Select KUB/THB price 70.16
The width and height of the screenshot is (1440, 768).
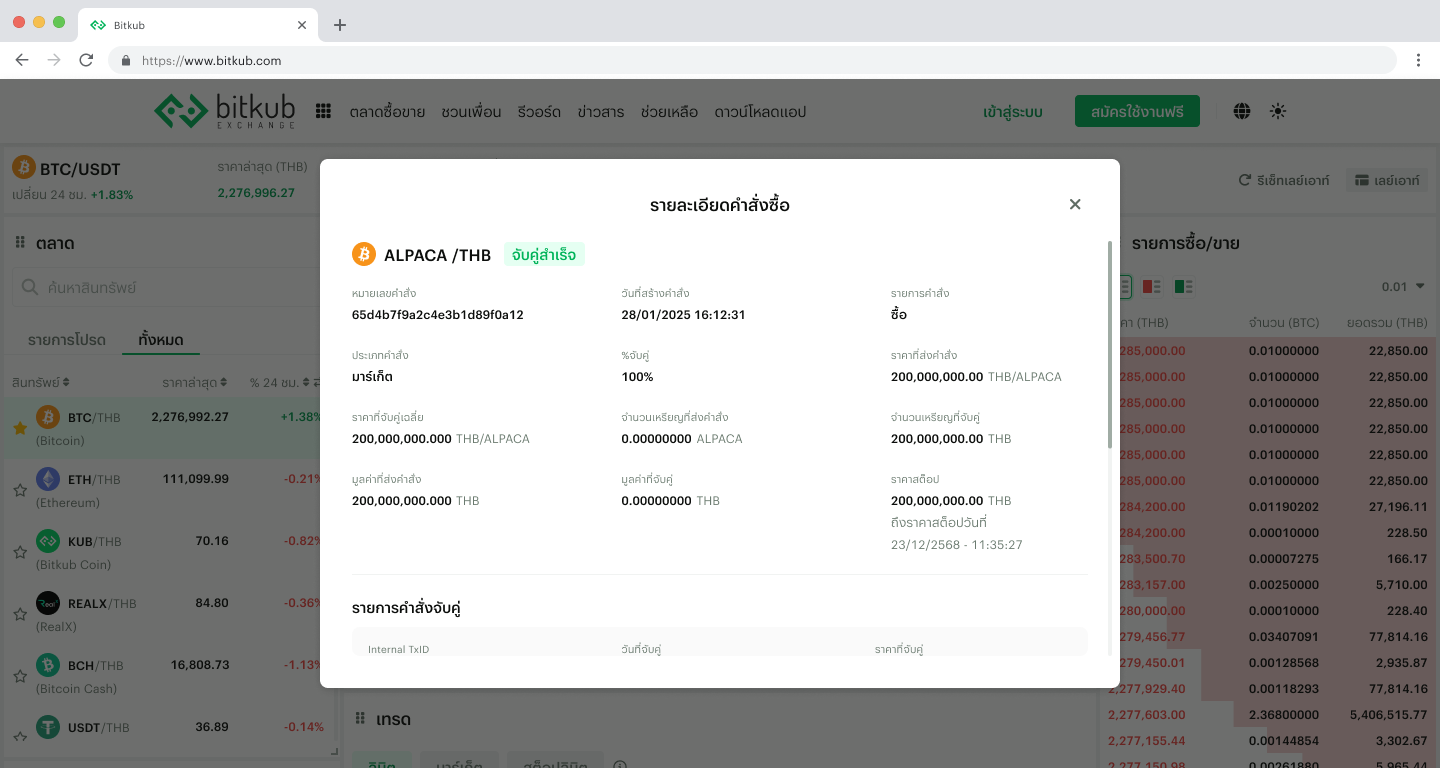212,541
